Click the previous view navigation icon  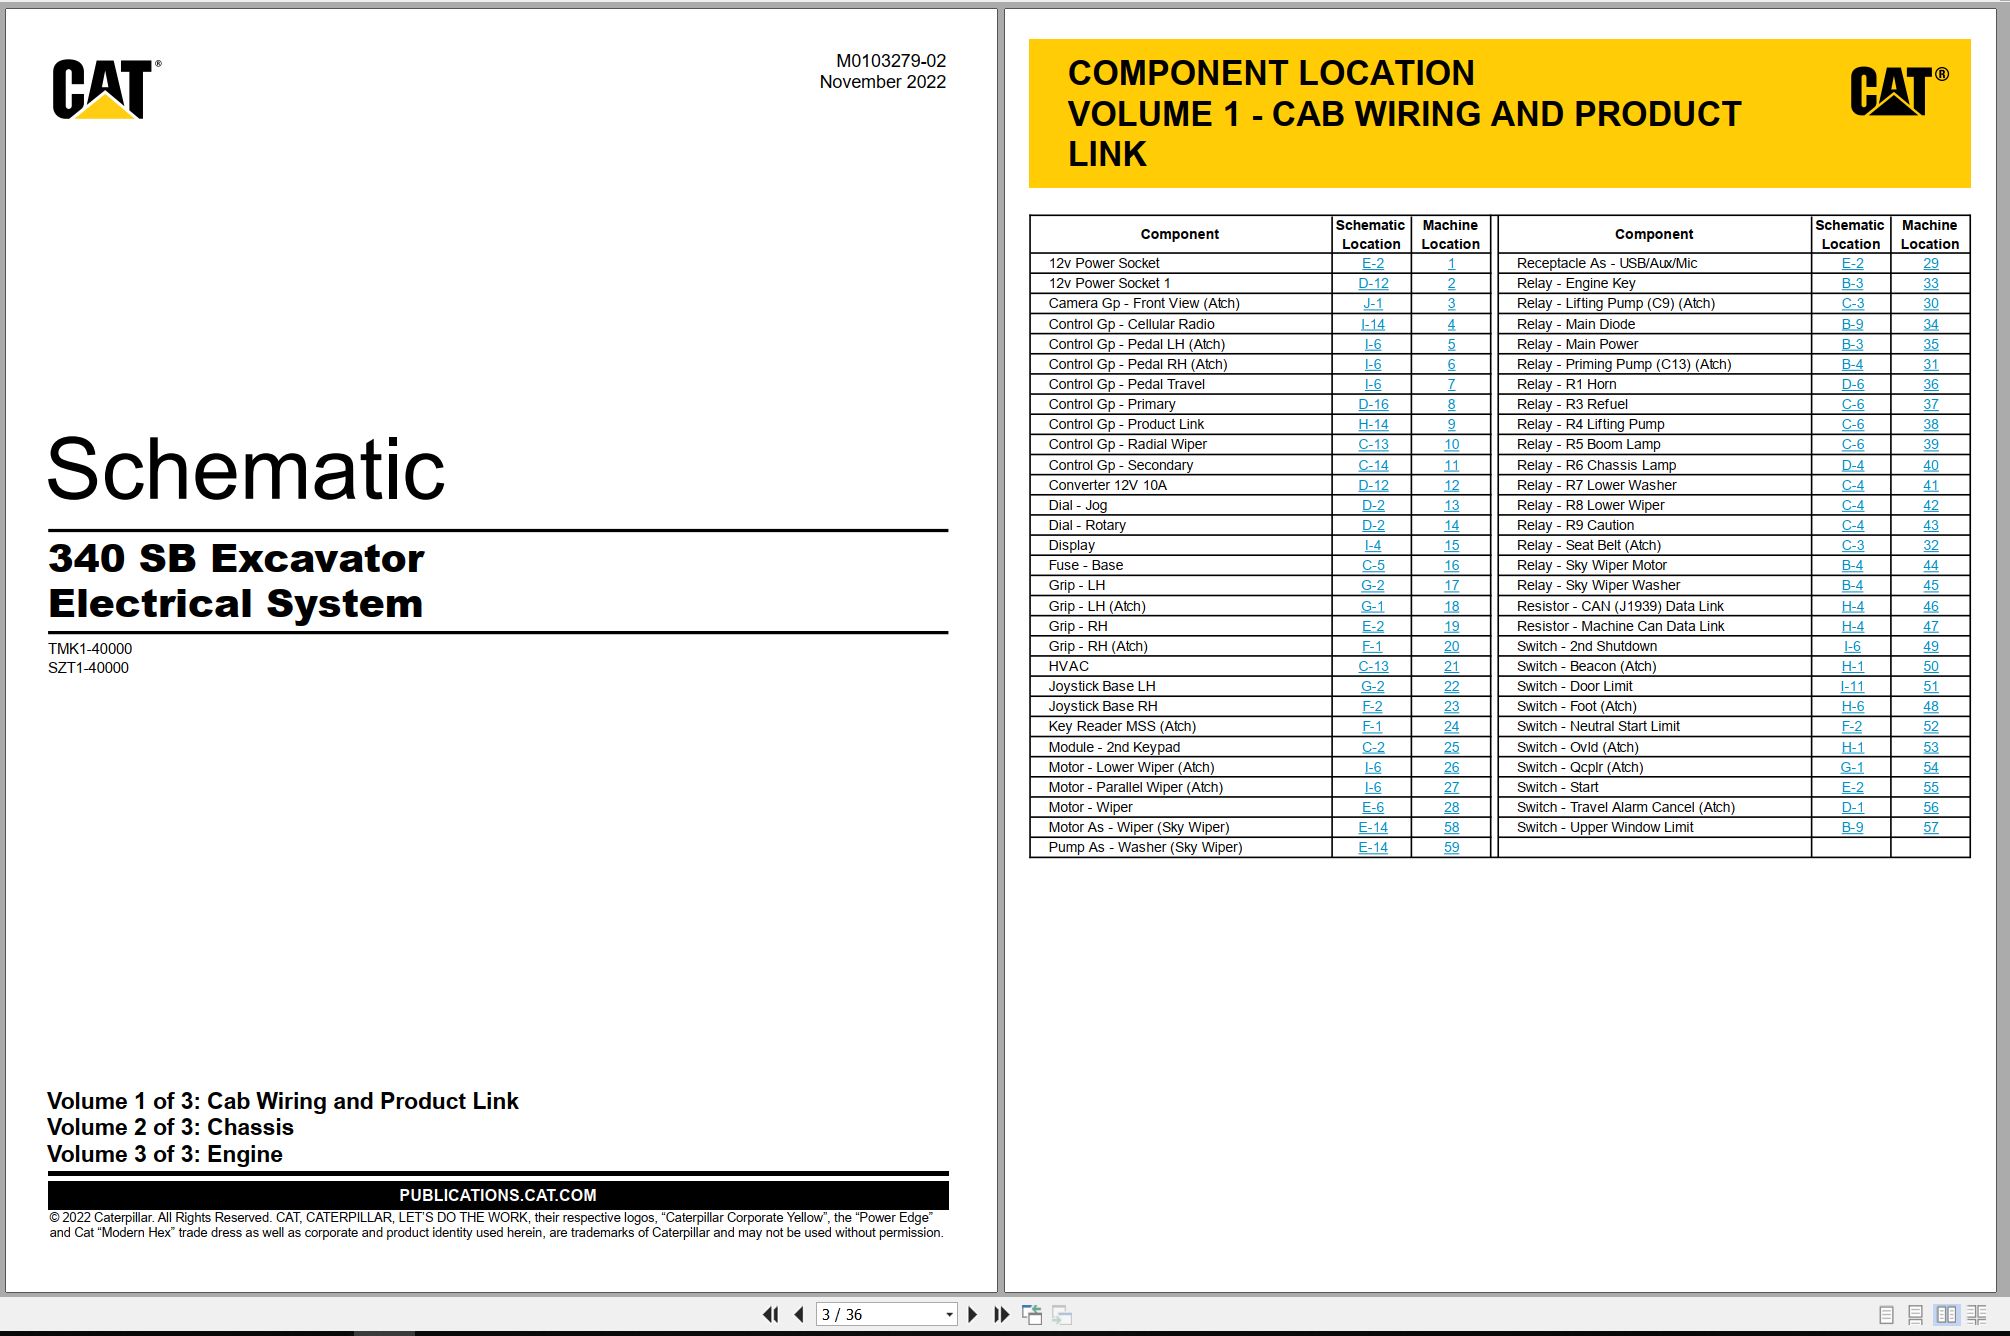[x=1032, y=1314]
